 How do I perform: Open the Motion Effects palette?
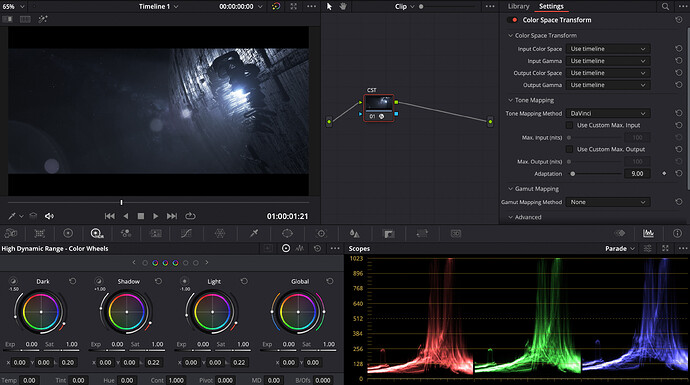coord(155,233)
